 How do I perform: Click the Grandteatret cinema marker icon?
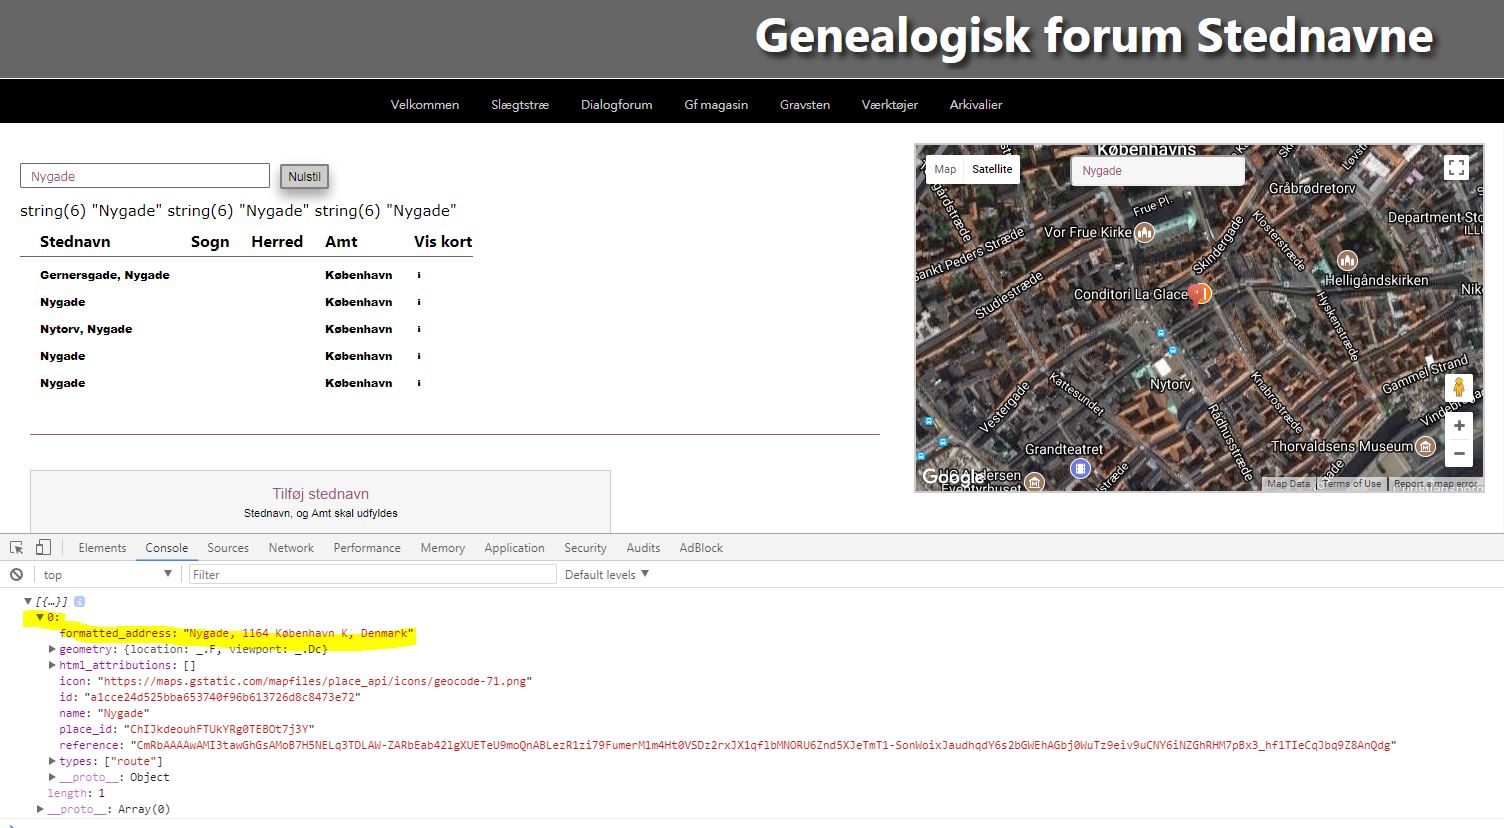click(x=1080, y=468)
